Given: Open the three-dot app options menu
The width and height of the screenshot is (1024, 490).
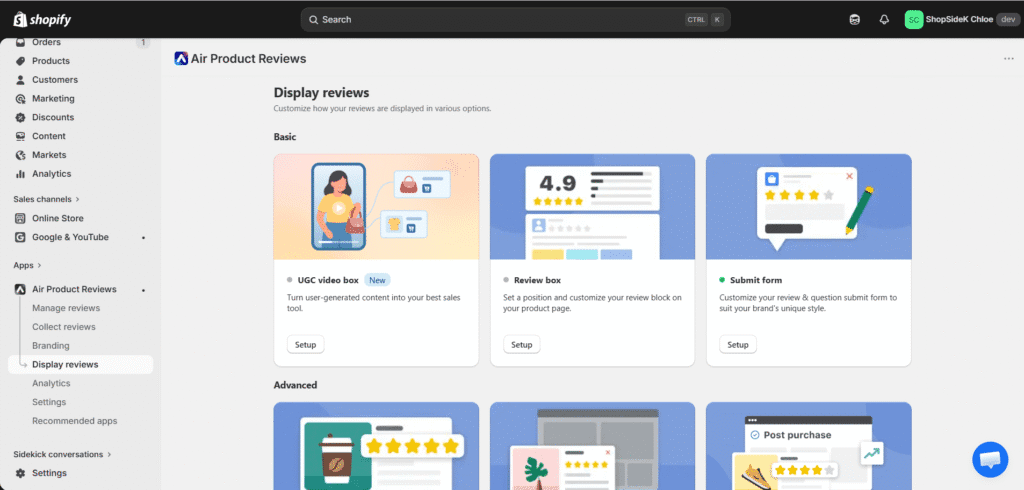Looking at the screenshot, I should 1008,59.
